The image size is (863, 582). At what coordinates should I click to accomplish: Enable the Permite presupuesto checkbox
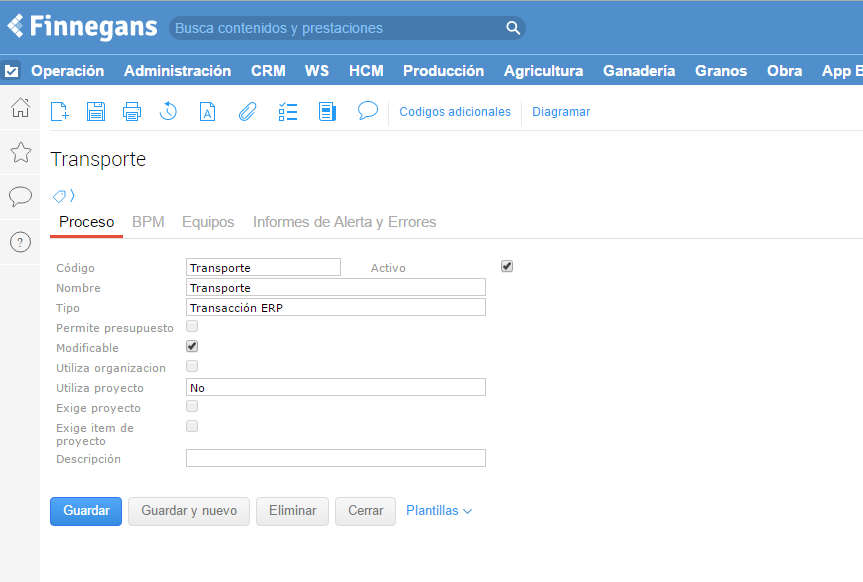(x=192, y=327)
